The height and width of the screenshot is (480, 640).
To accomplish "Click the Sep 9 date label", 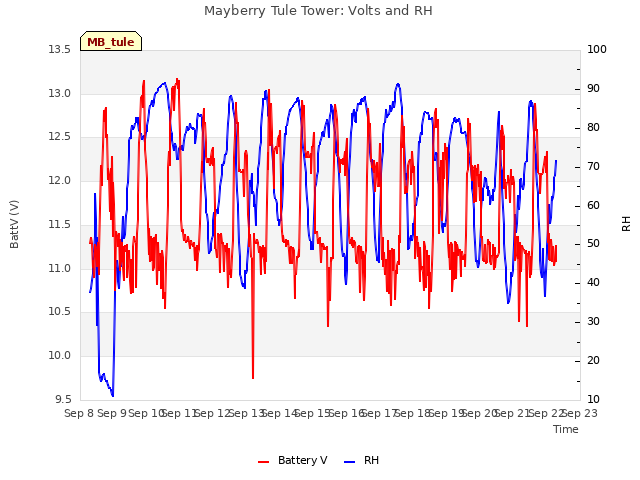I will click(x=112, y=413).
